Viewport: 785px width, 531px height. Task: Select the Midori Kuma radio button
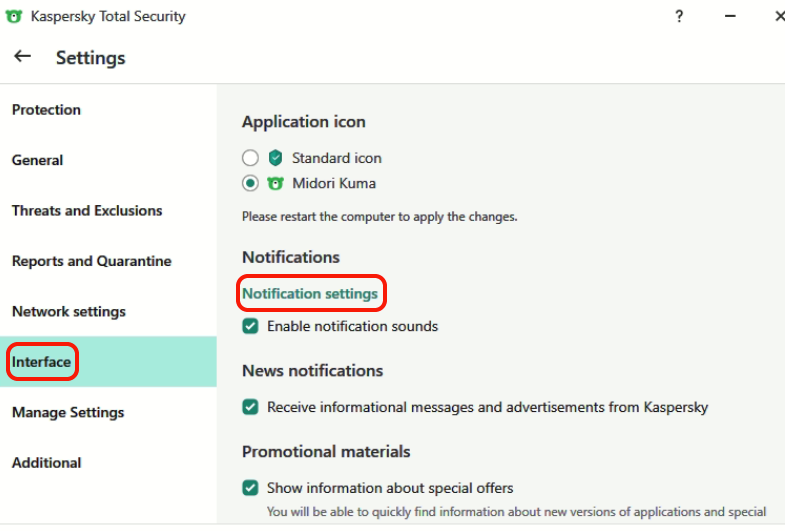pos(250,183)
